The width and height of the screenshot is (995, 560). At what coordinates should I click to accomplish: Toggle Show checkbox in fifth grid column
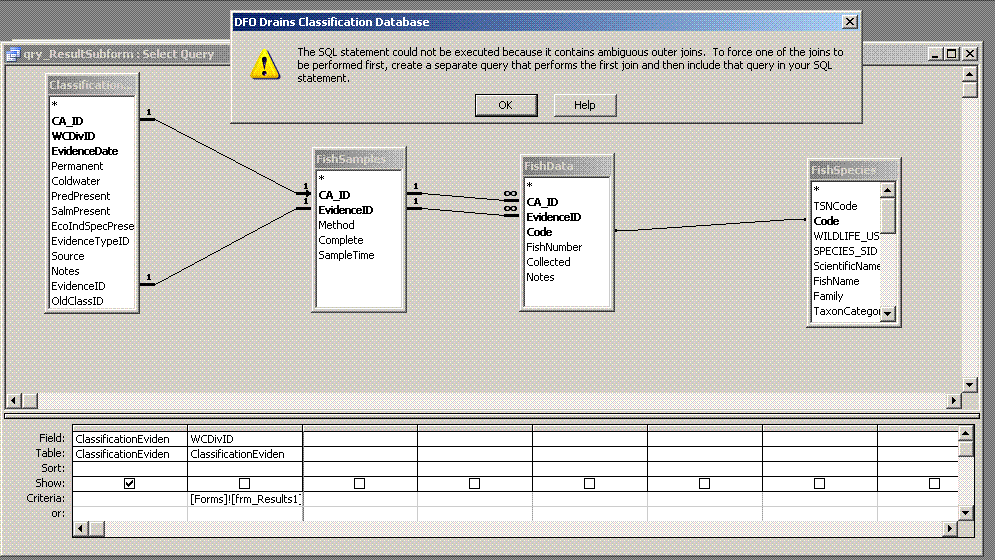click(x=590, y=483)
